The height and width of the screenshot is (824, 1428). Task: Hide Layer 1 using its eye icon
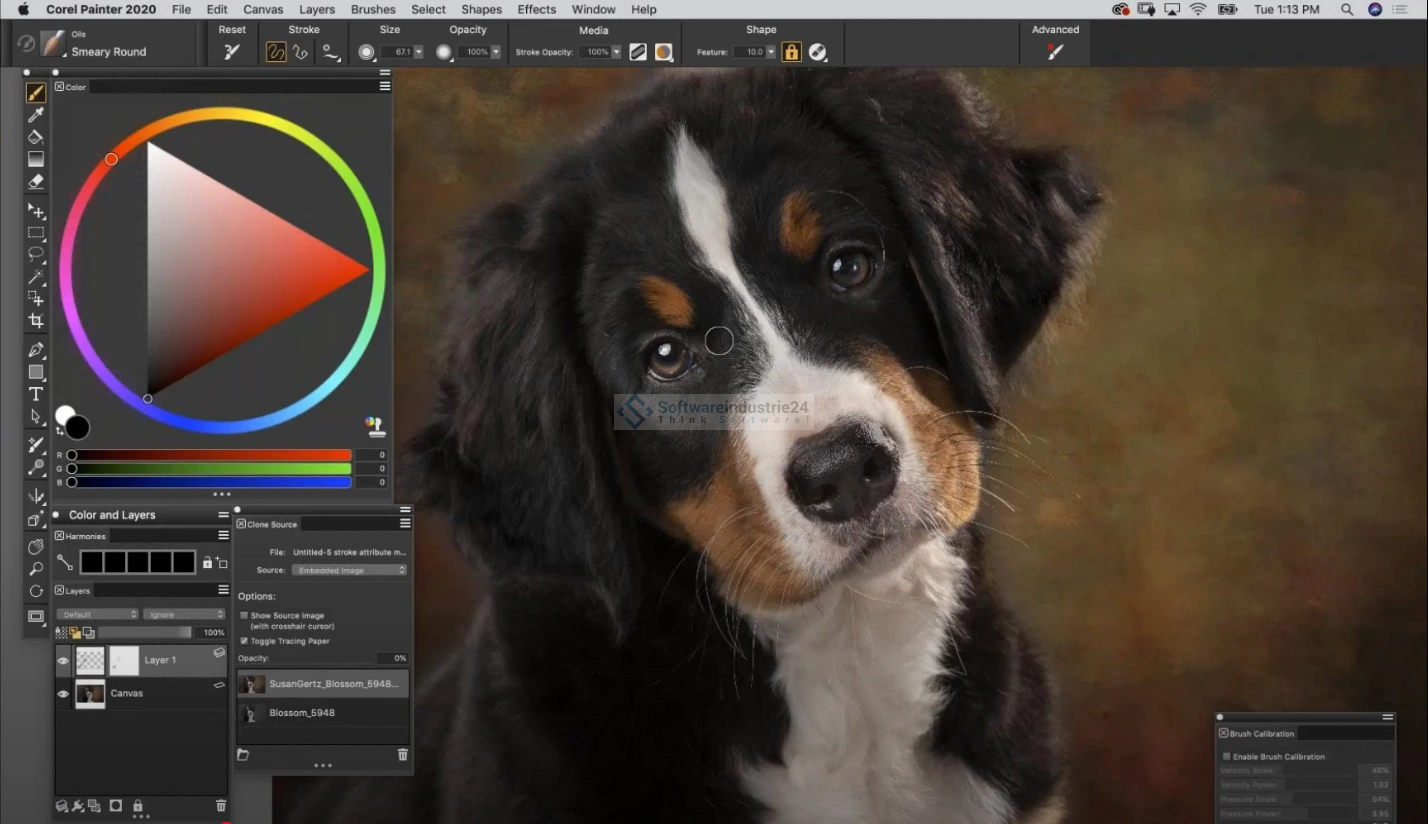[x=63, y=660]
